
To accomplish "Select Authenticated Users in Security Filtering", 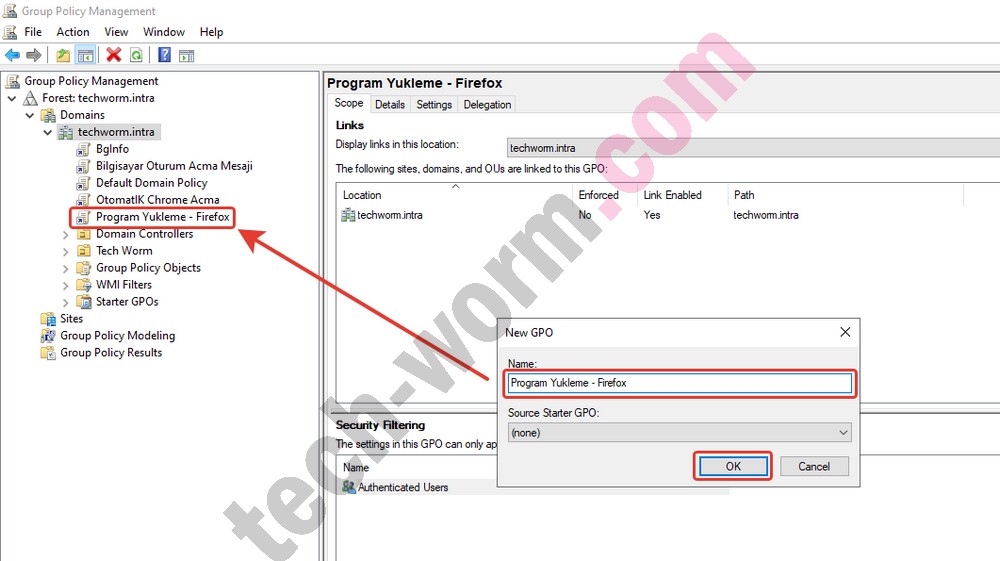I will (403, 487).
